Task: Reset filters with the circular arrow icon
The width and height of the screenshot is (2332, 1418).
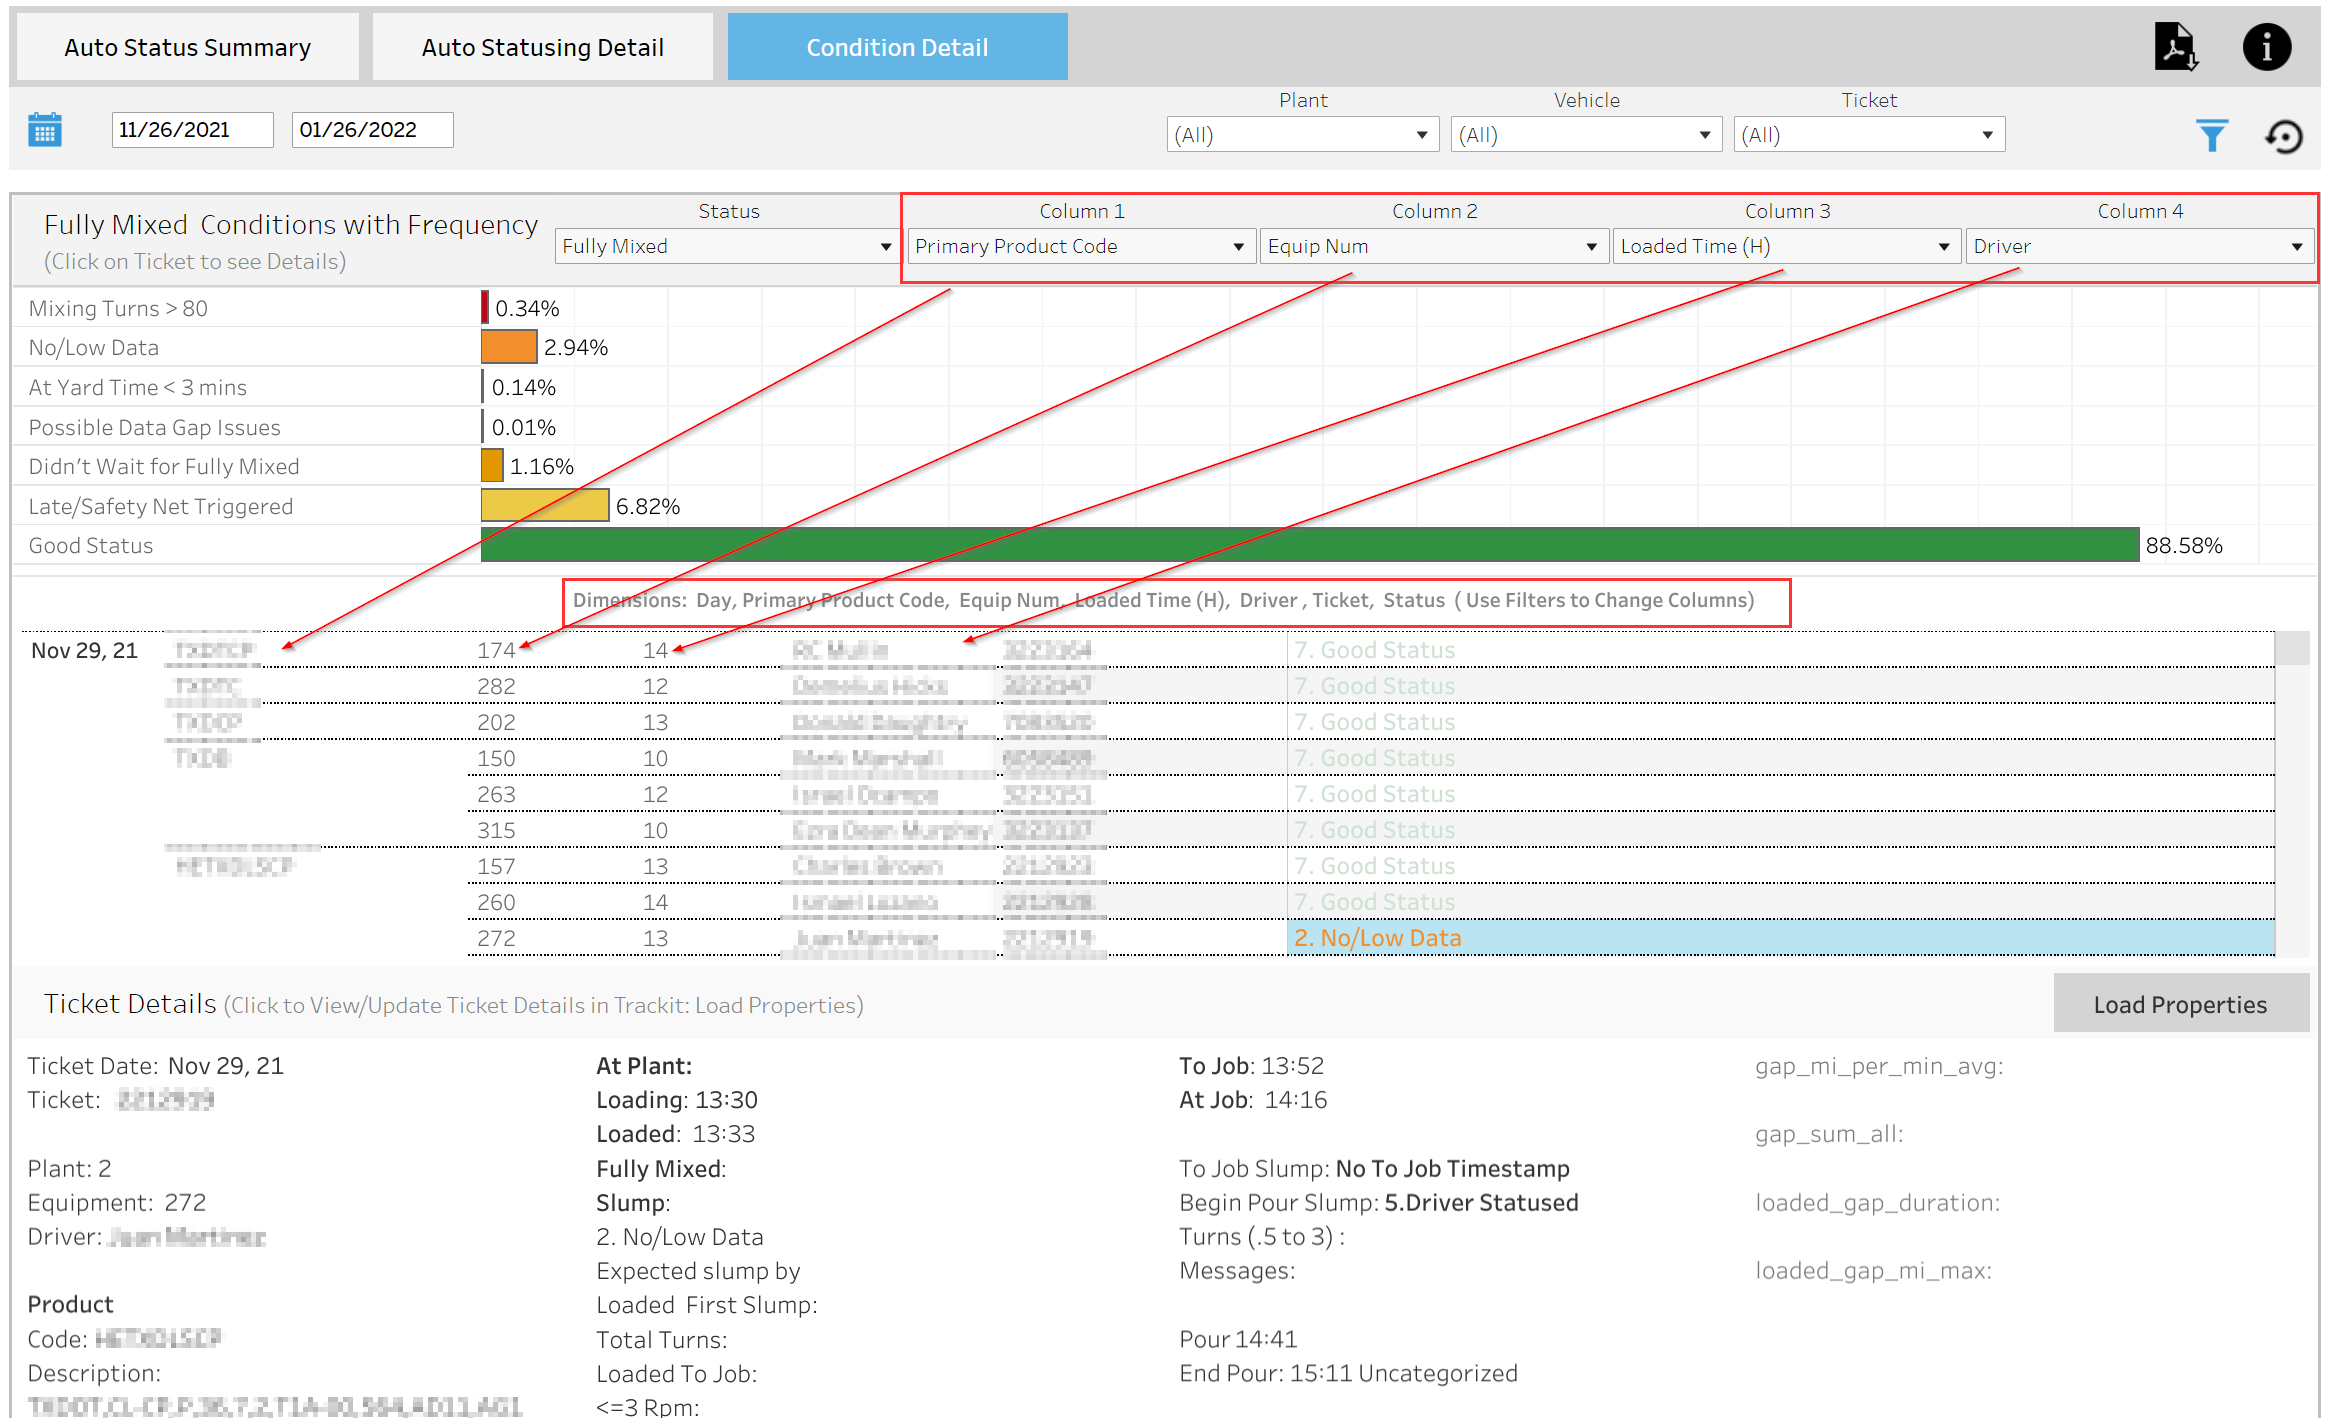Action: pyautogui.click(x=2284, y=136)
